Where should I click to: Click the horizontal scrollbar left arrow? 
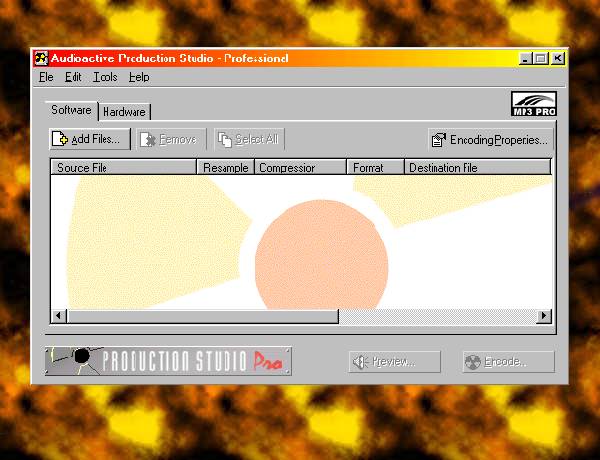[x=58, y=316]
